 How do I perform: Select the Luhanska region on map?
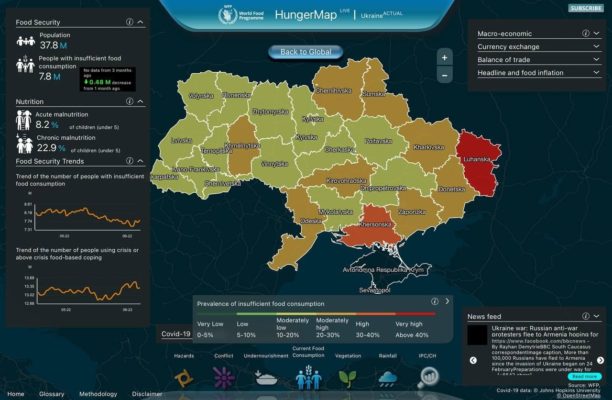pos(478,162)
